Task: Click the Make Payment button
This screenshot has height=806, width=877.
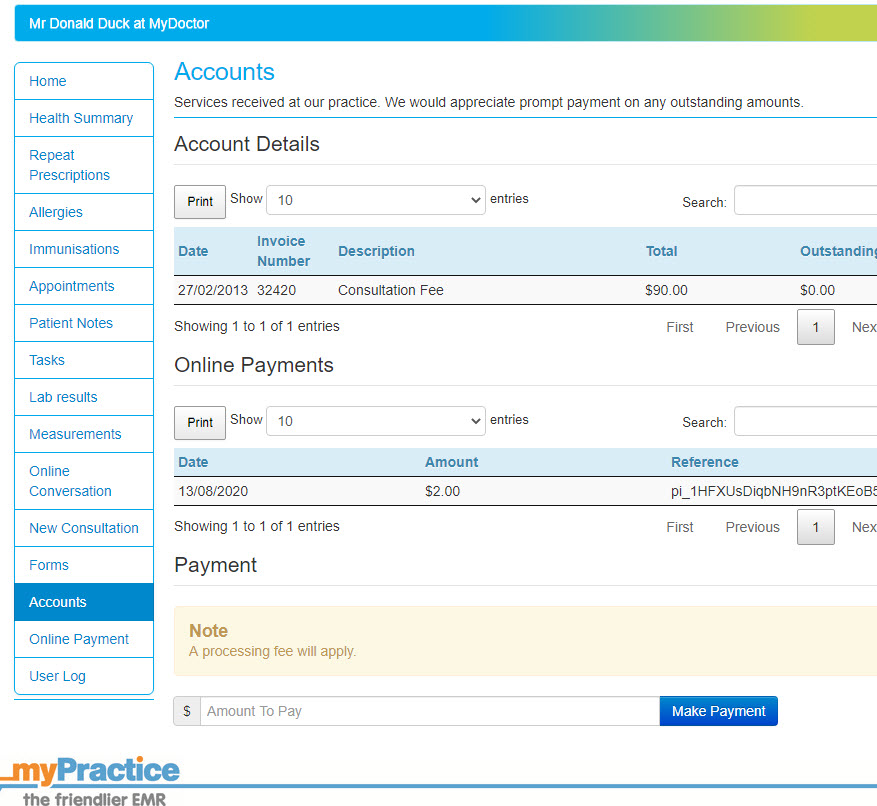Action: click(718, 711)
